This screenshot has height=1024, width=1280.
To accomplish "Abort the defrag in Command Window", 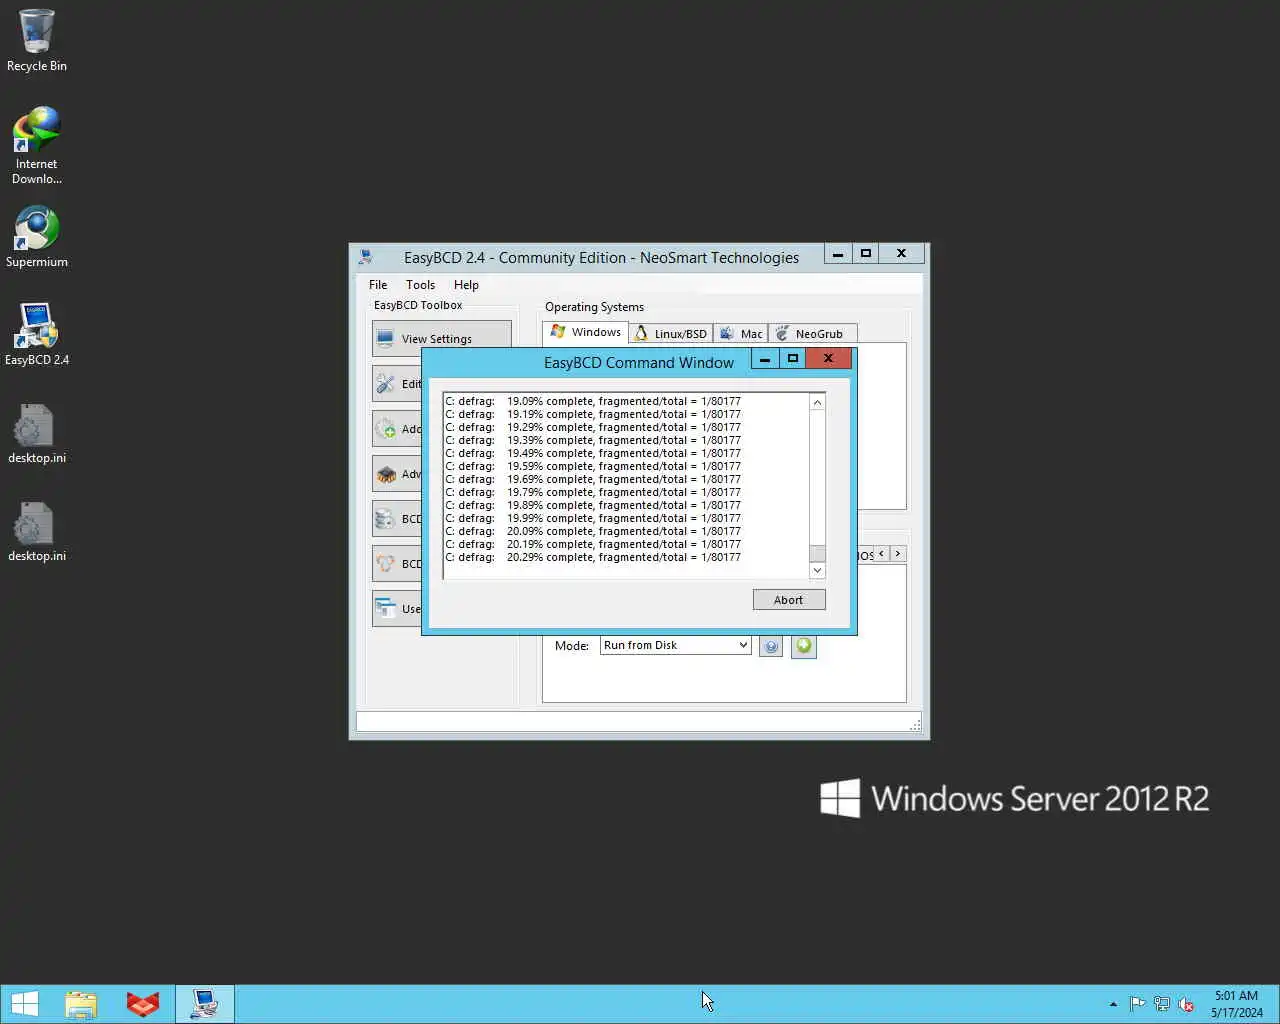I will [789, 600].
